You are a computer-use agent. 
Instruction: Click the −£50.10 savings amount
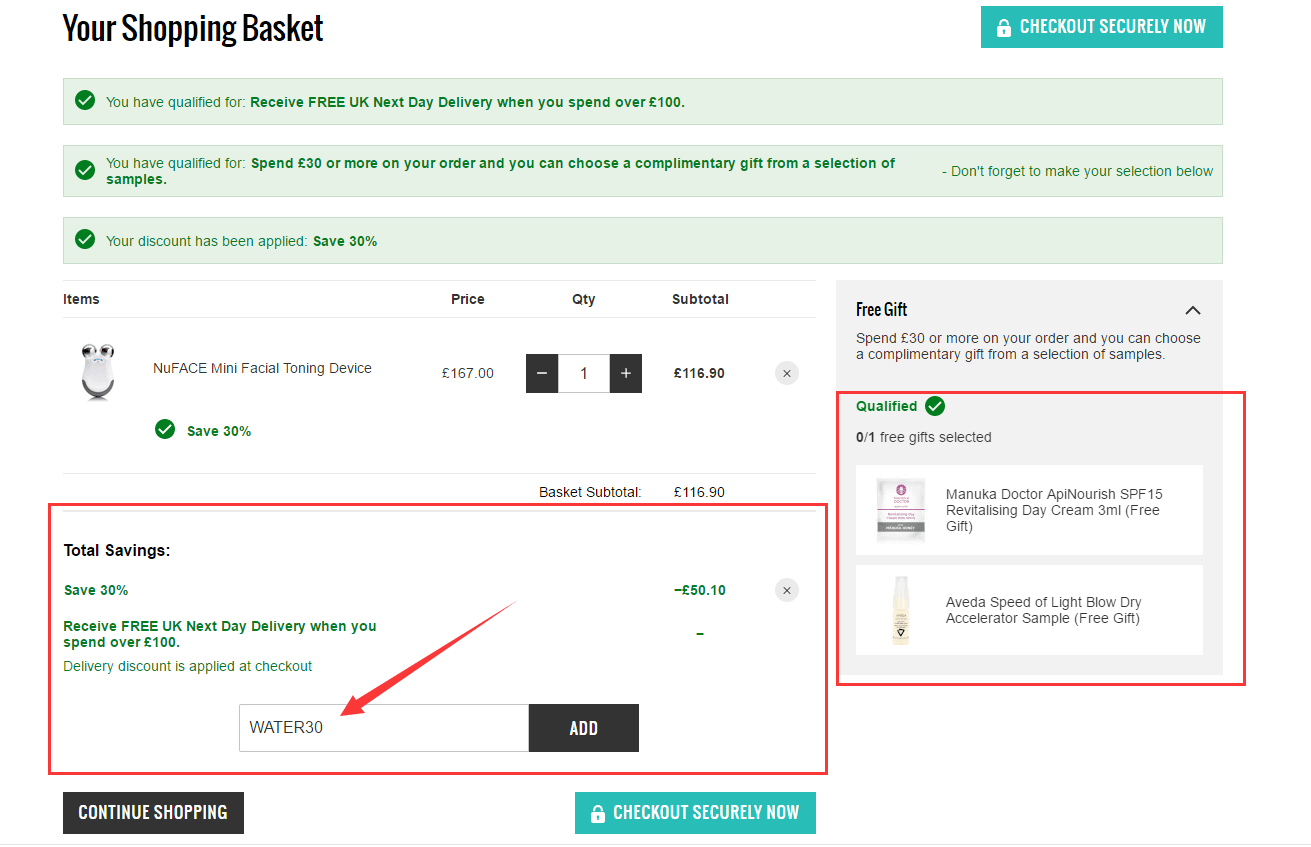700,590
